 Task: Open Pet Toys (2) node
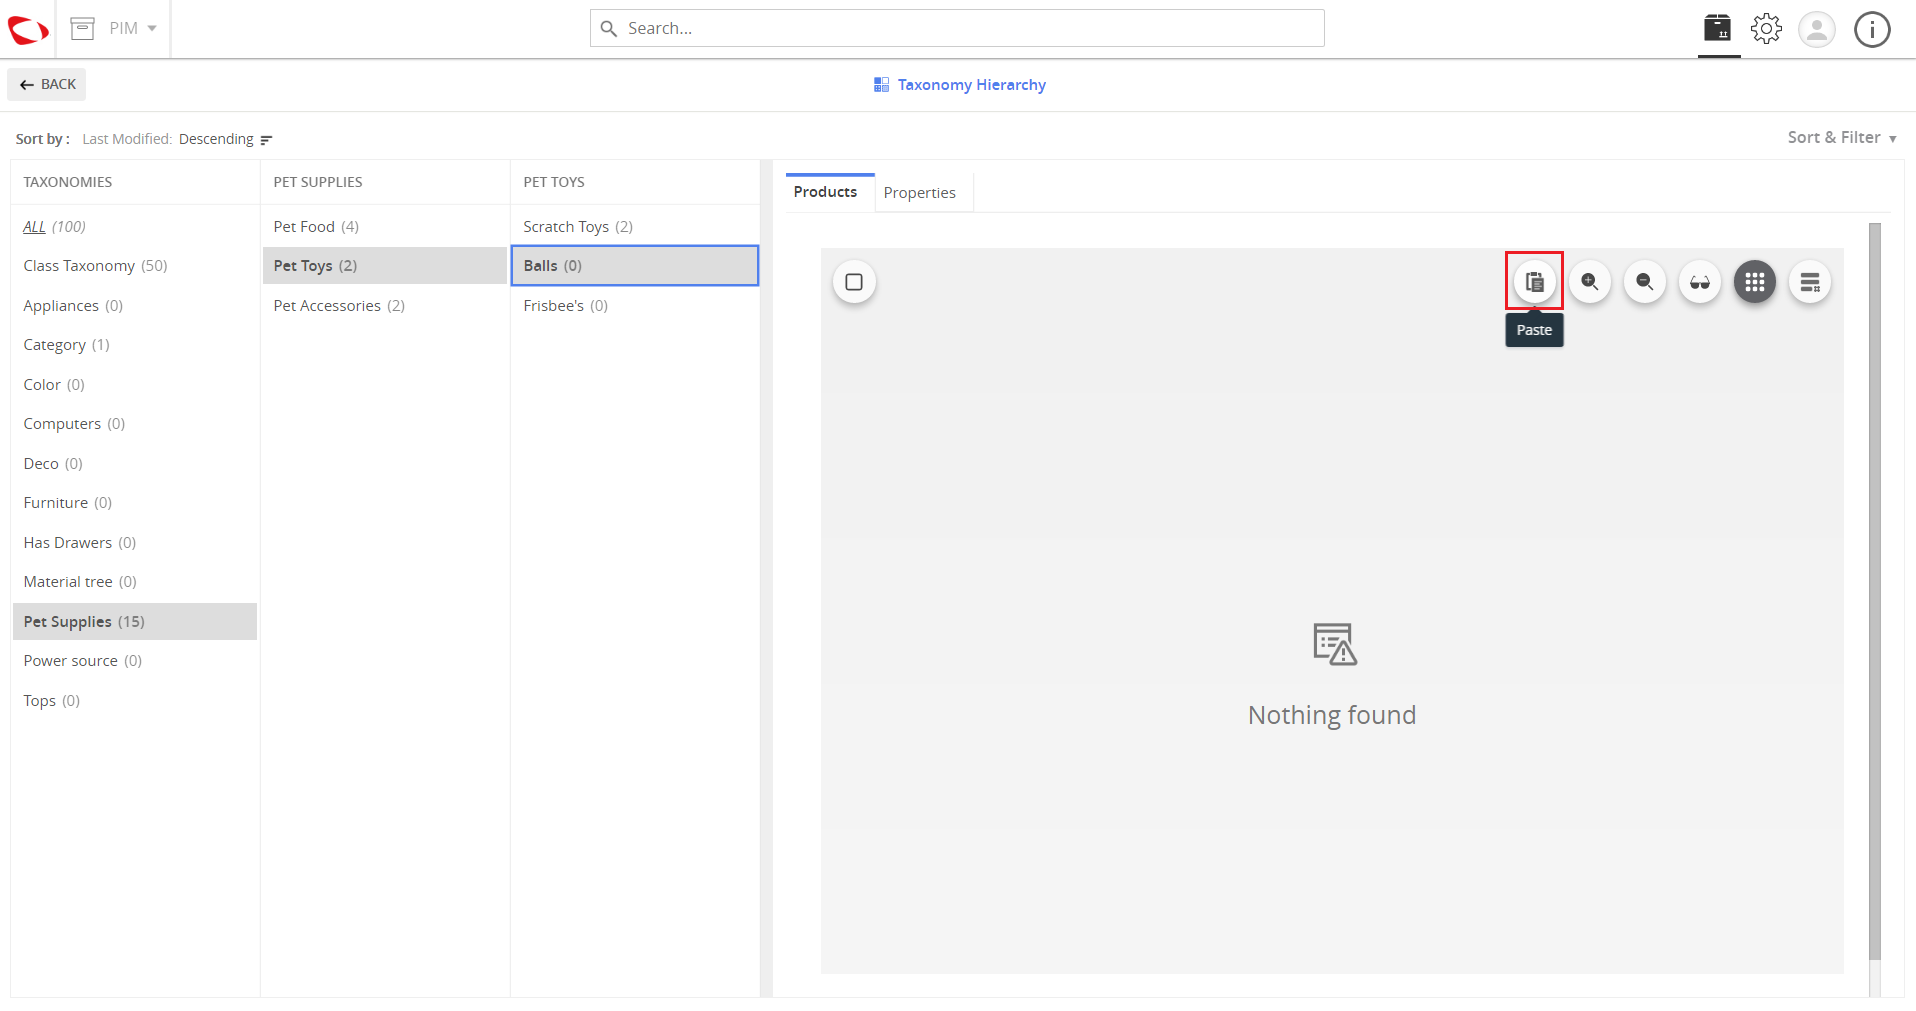(385, 266)
